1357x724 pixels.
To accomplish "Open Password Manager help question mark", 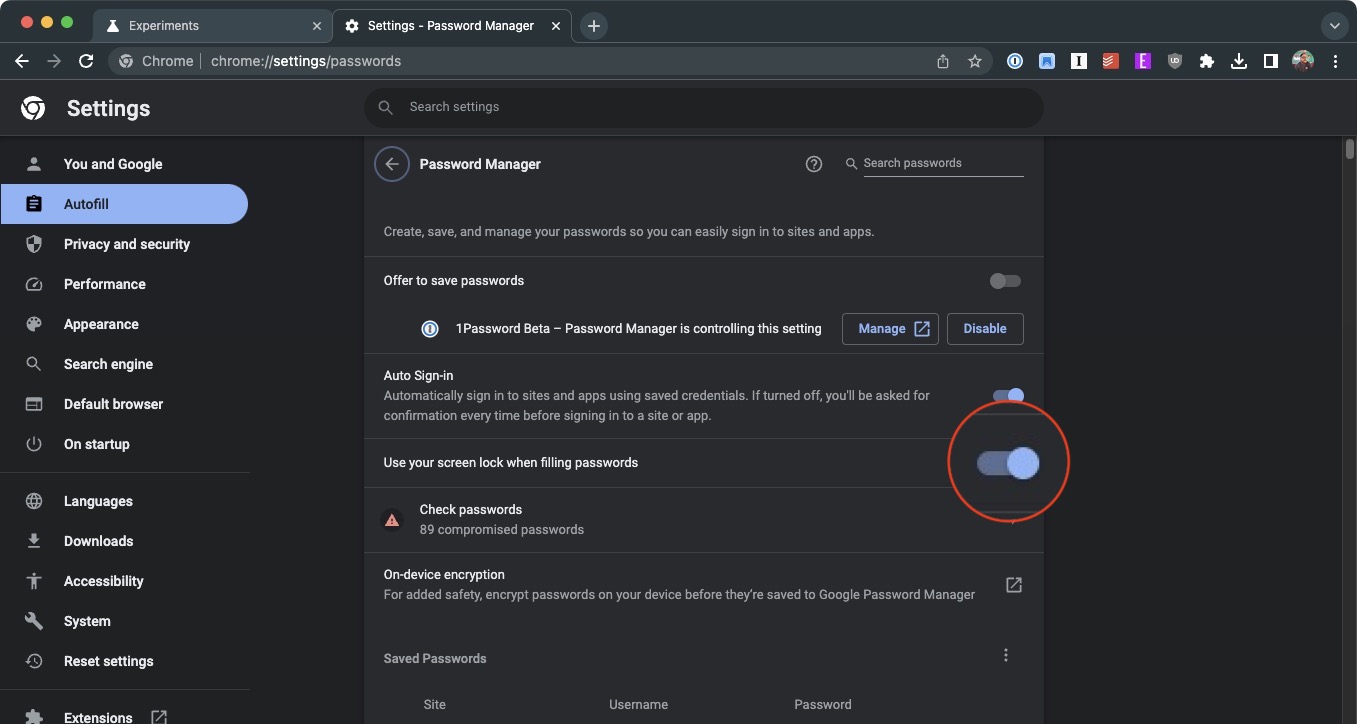I will (814, 164).
